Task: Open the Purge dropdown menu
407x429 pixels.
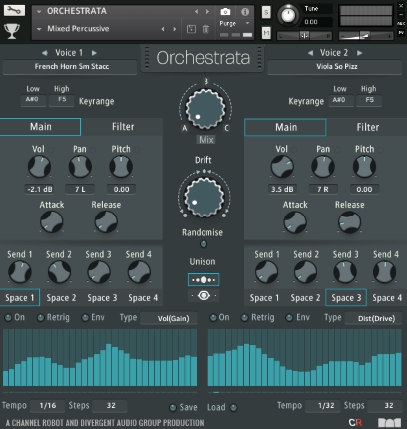Action: (248, 23)
